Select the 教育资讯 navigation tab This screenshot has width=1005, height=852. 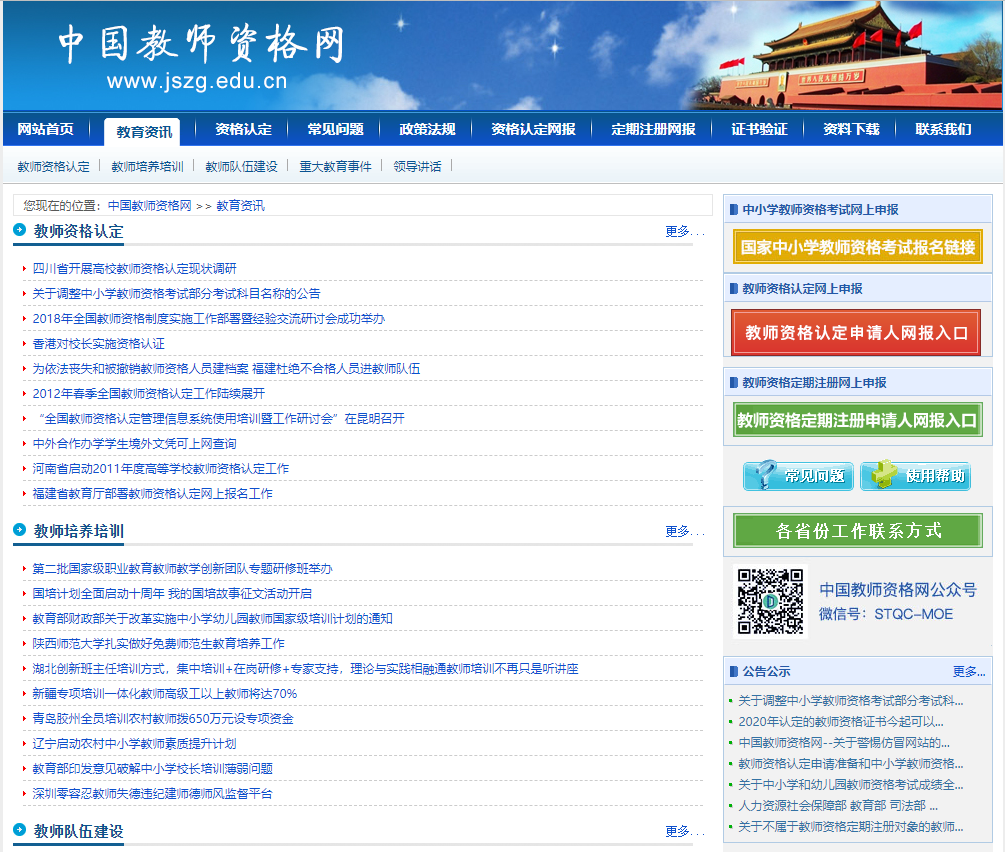[x=144, y=132]
